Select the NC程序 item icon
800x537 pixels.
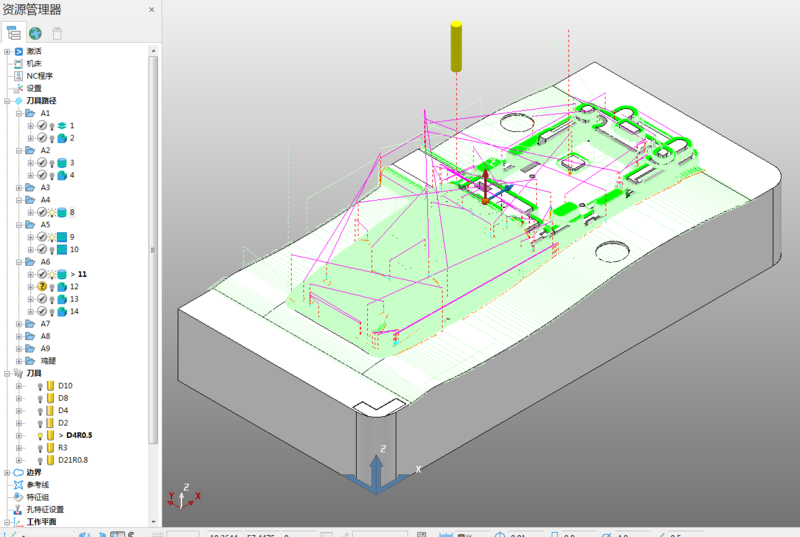(18, 75)
